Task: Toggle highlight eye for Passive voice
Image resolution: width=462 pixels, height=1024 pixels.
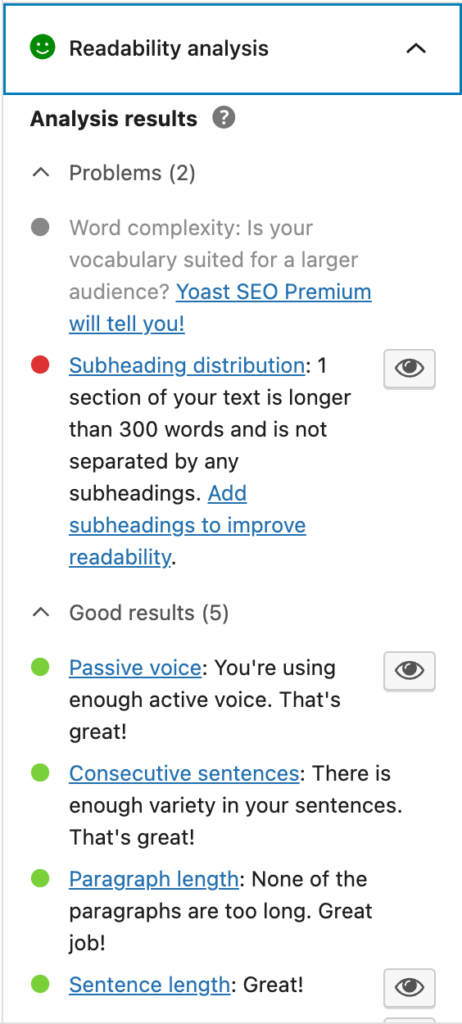Action: [409, 671]
